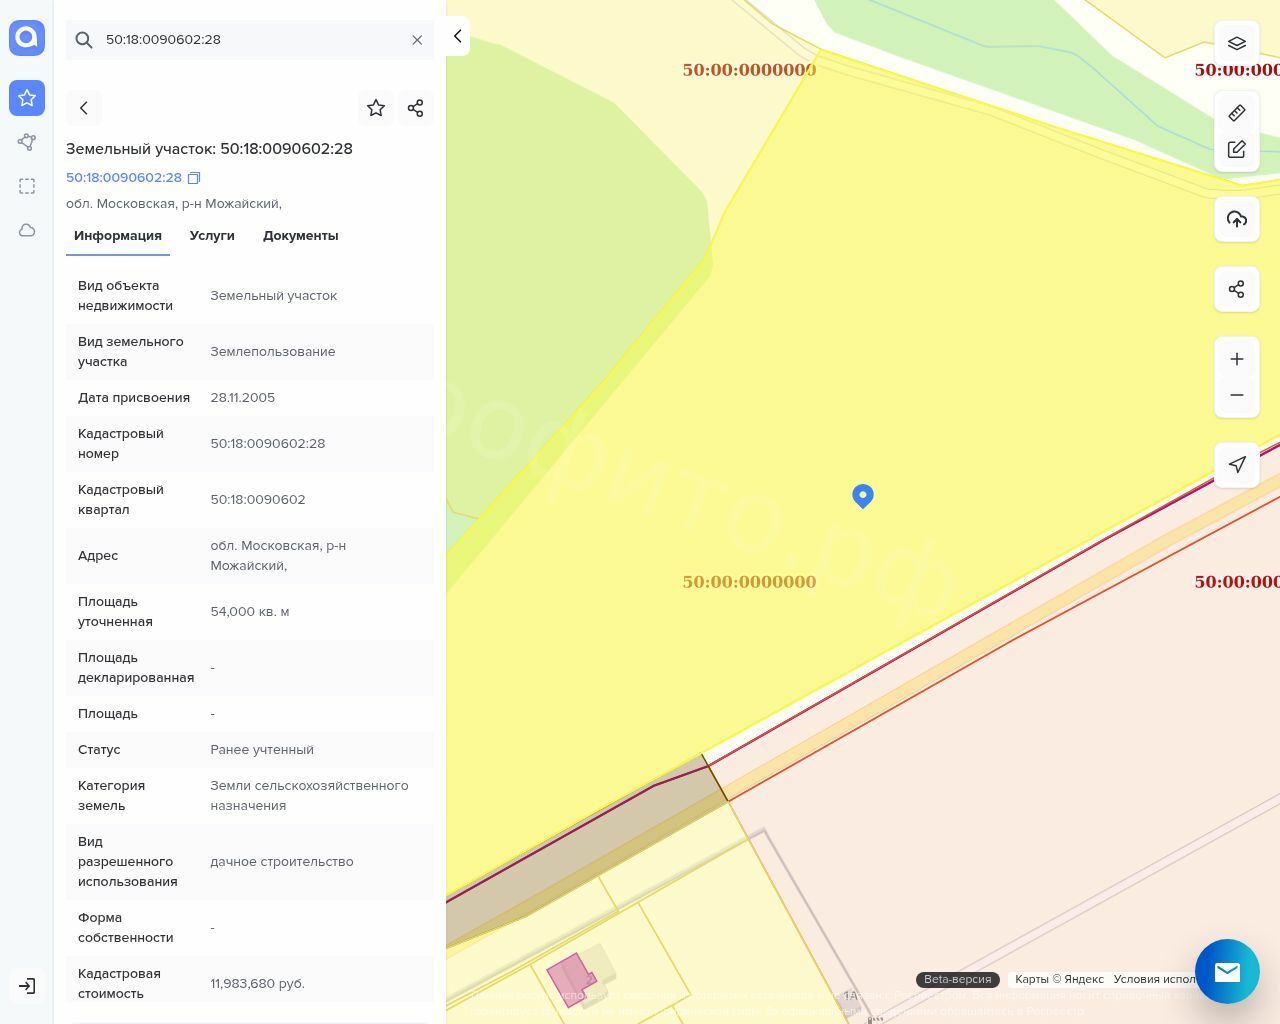Image resolution: width=1280 pixels, height=1024 pixels.
Task: Open the Документы tab
Action: click(x=300, y=236)
